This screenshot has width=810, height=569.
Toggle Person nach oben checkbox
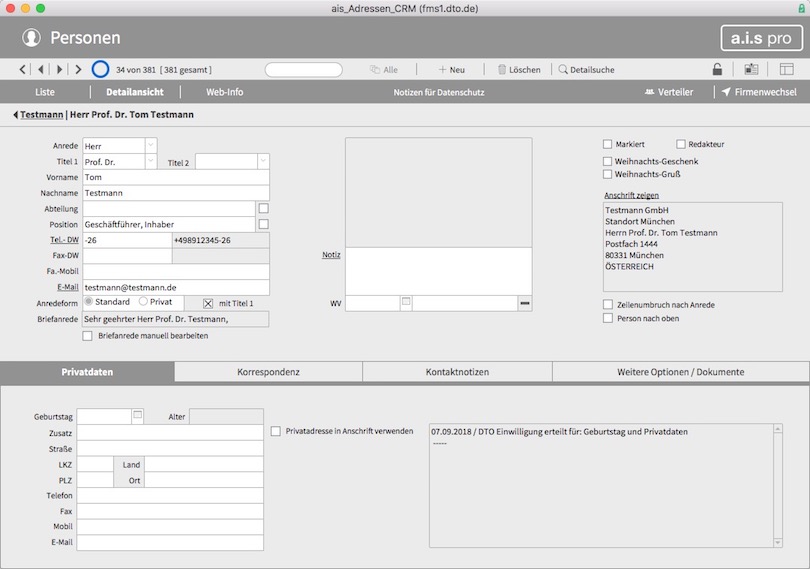(x=608, y=318)
